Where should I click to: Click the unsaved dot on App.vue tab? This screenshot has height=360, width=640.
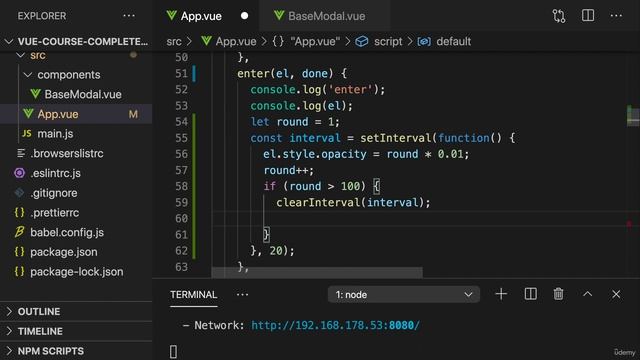[x=244, y=16]
